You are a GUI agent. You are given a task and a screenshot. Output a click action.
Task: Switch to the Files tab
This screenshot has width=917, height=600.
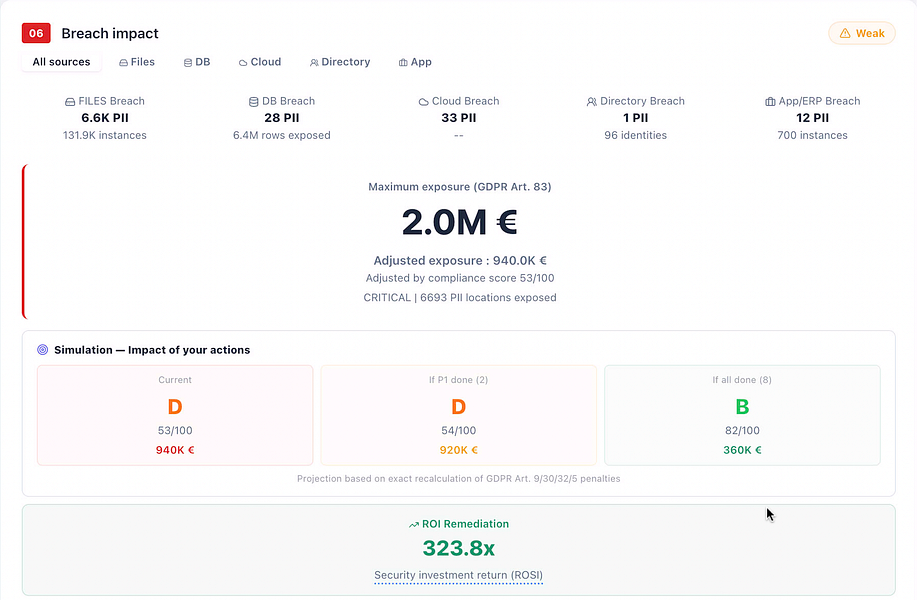137,62
